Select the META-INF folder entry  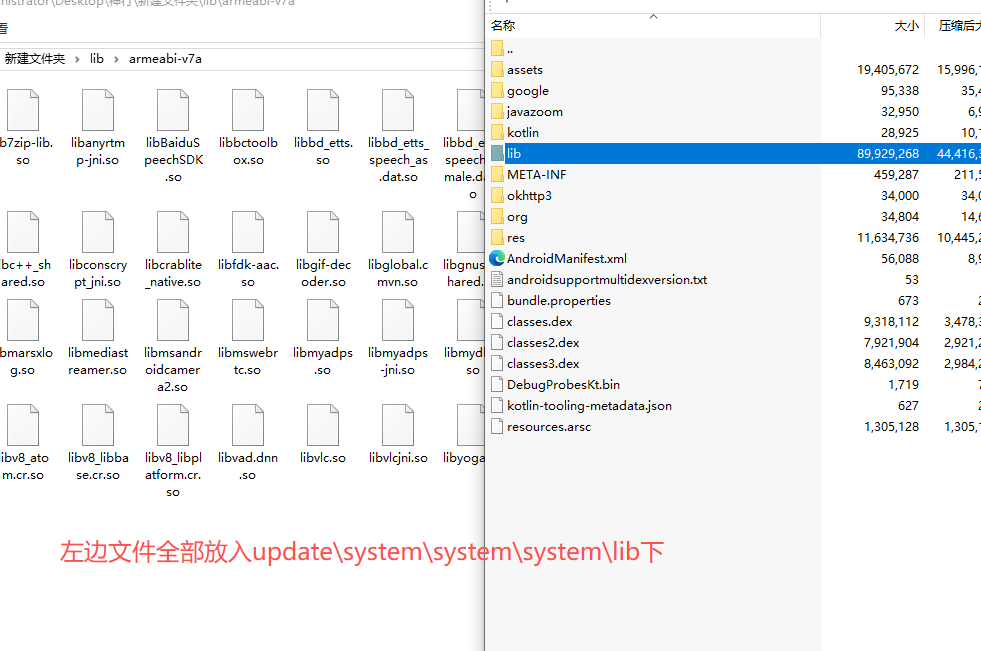pos(536,174)
